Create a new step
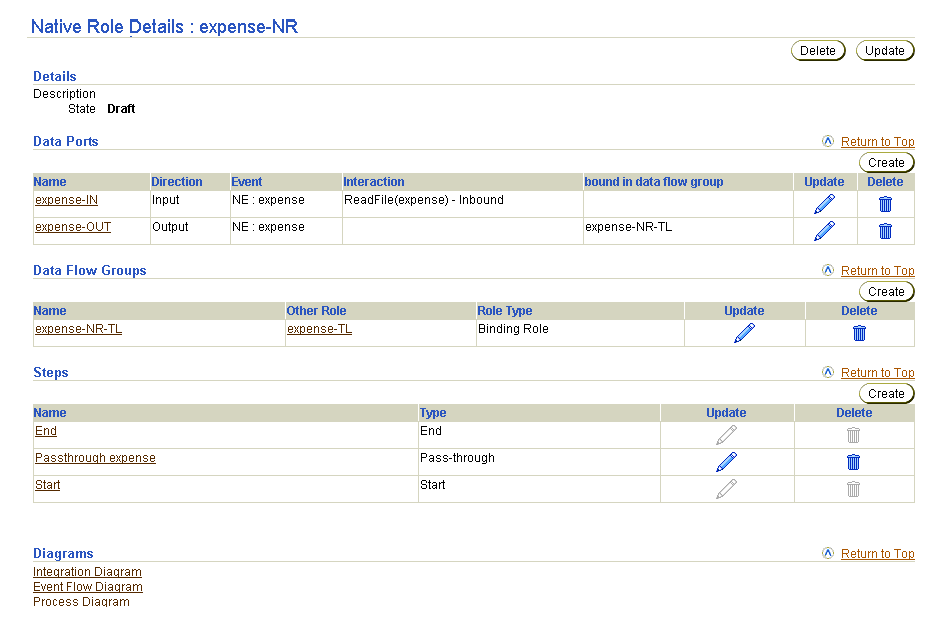 pyautogui.click(x=886, y=393)
